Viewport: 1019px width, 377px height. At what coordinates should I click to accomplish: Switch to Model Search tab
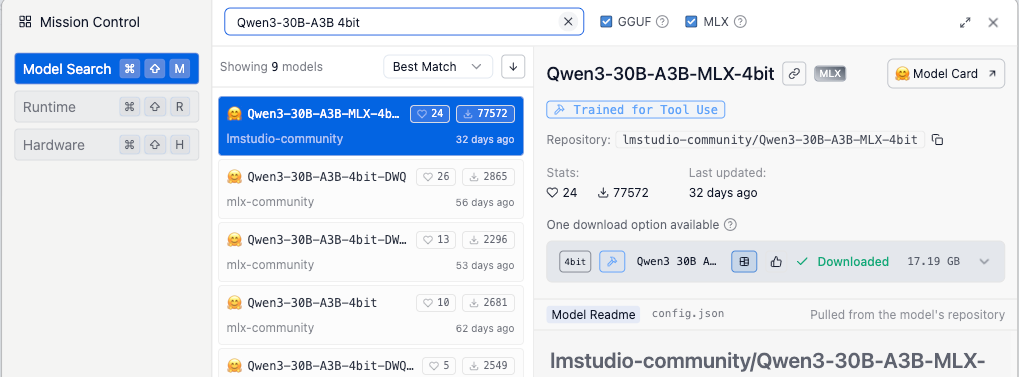(x=107, y=69)
